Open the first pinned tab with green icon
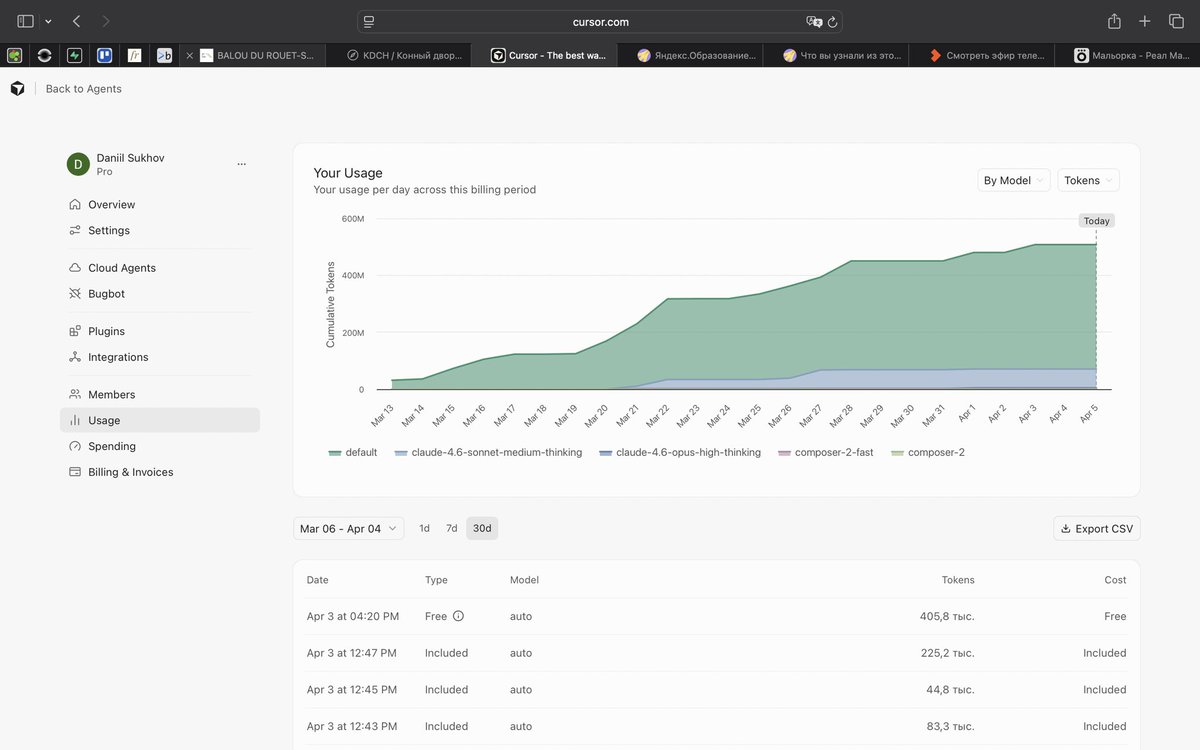The width and height of the screenshot is (1200, 750). pyautogui.click(x=15, y=56)
